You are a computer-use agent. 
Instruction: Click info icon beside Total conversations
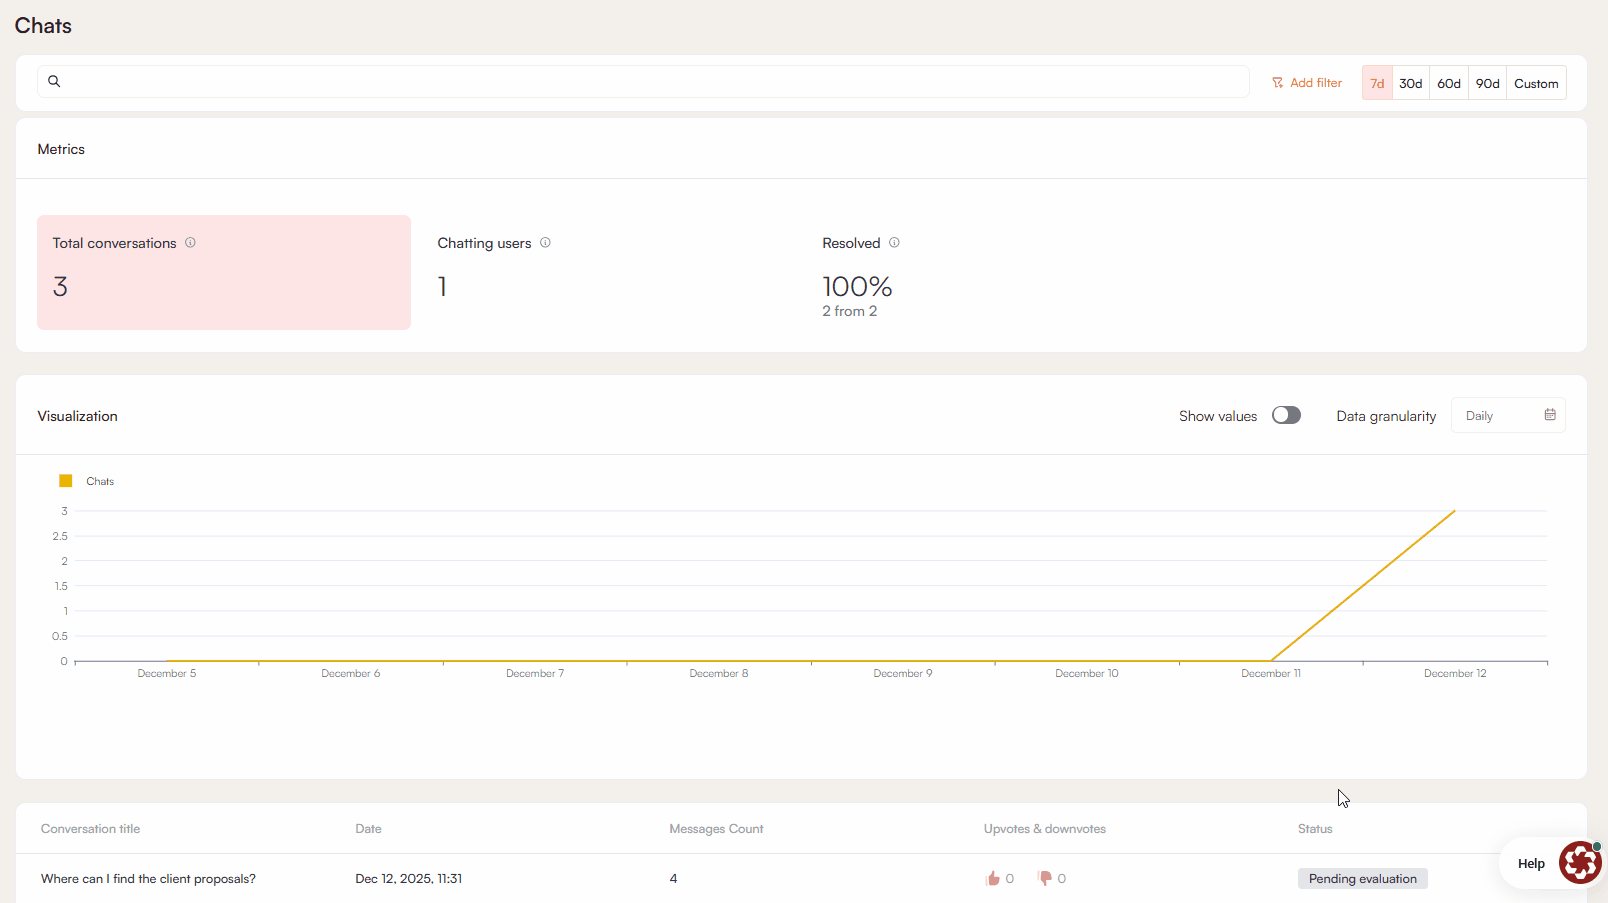[x=190, y=242]
